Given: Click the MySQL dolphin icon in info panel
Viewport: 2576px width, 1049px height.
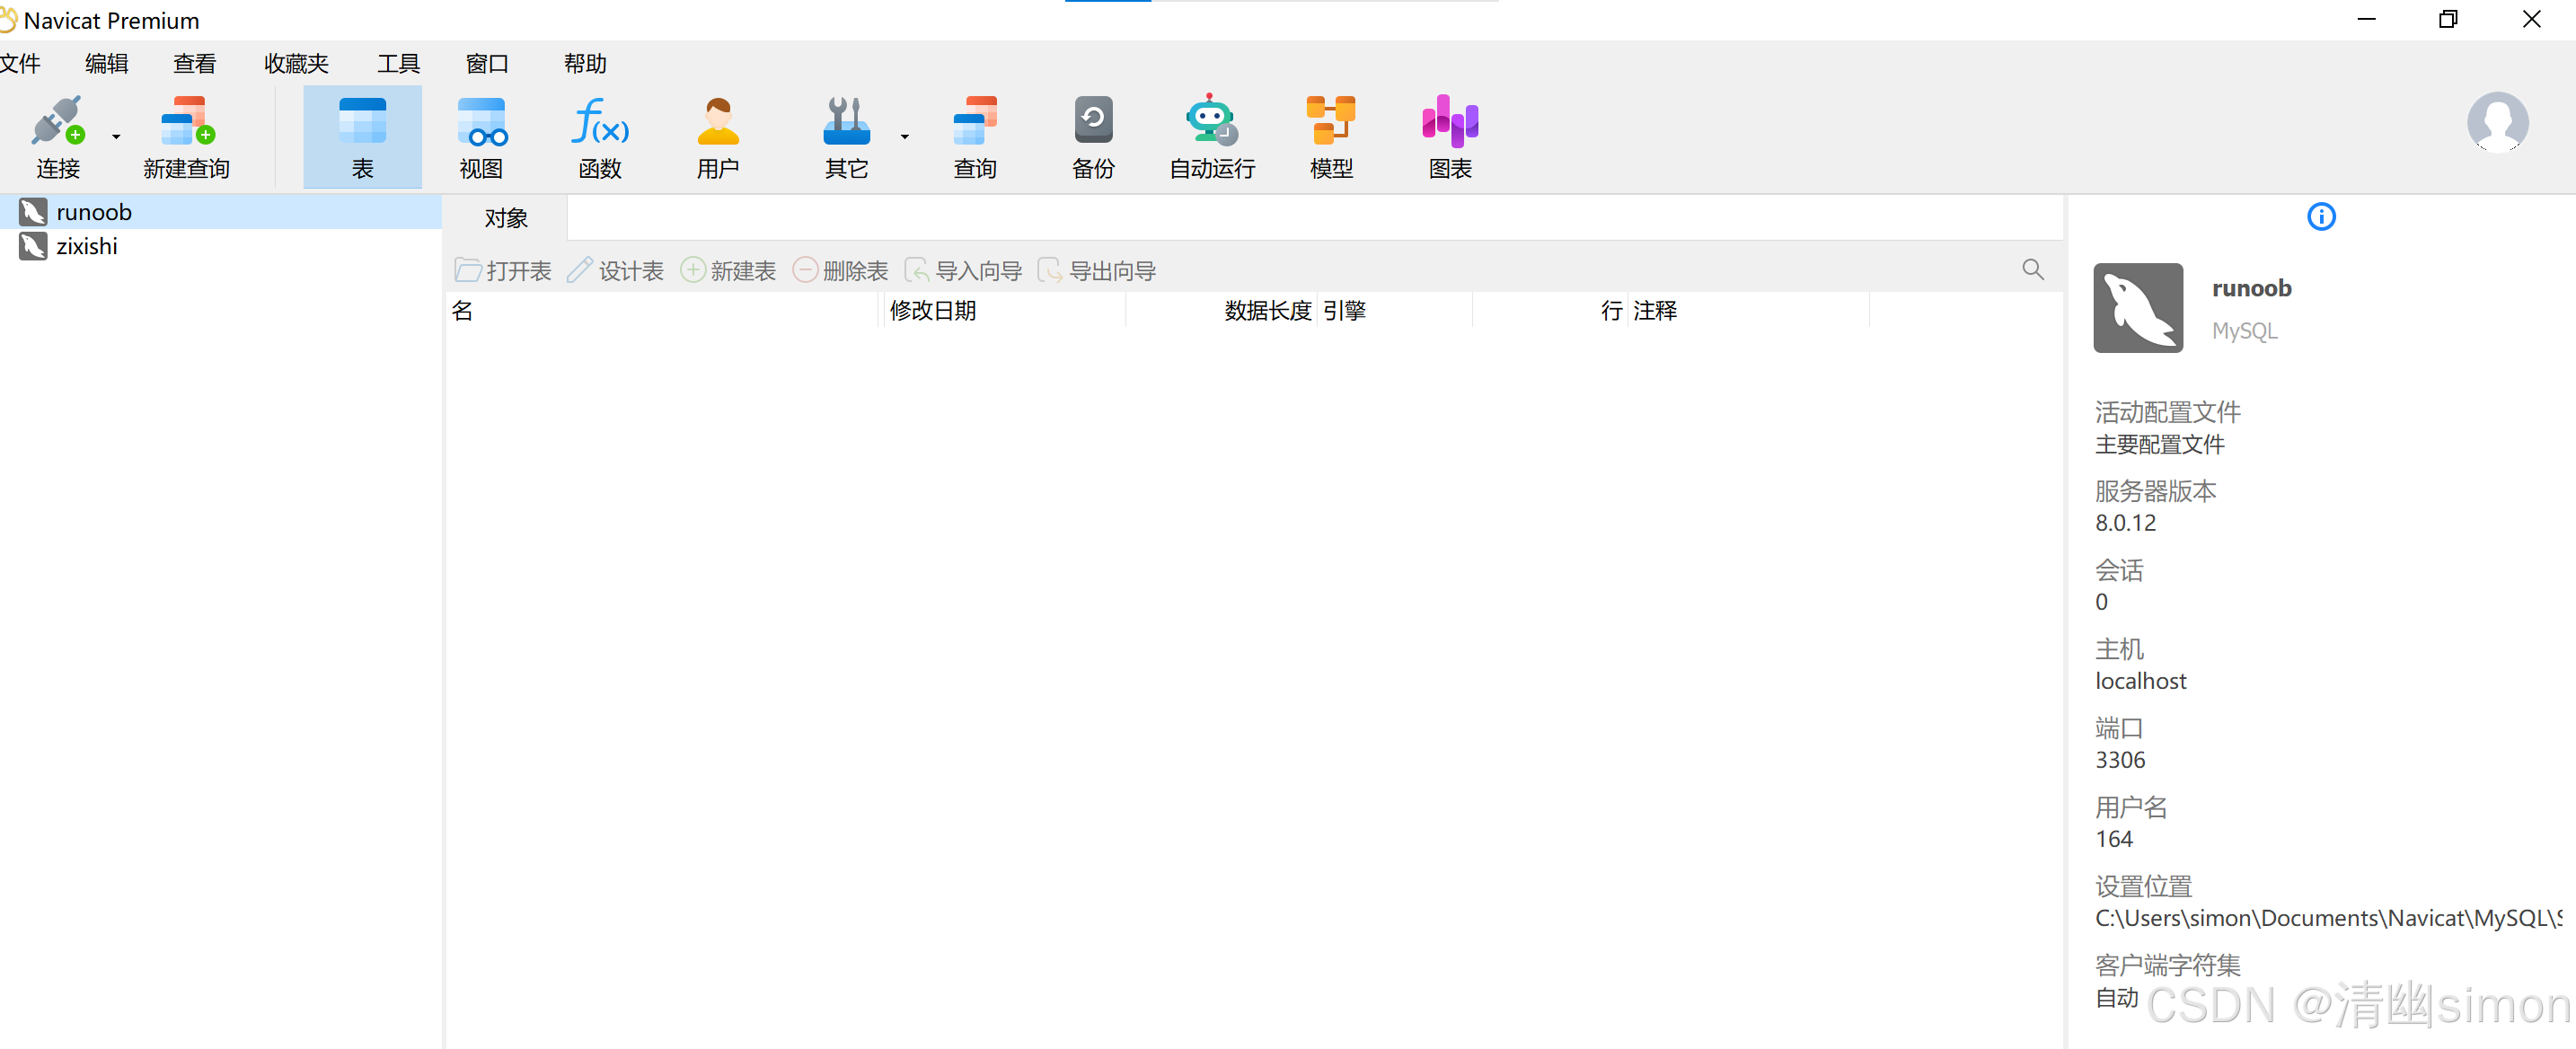Looking at the screenshot, I should click(x=2138, y=308).
